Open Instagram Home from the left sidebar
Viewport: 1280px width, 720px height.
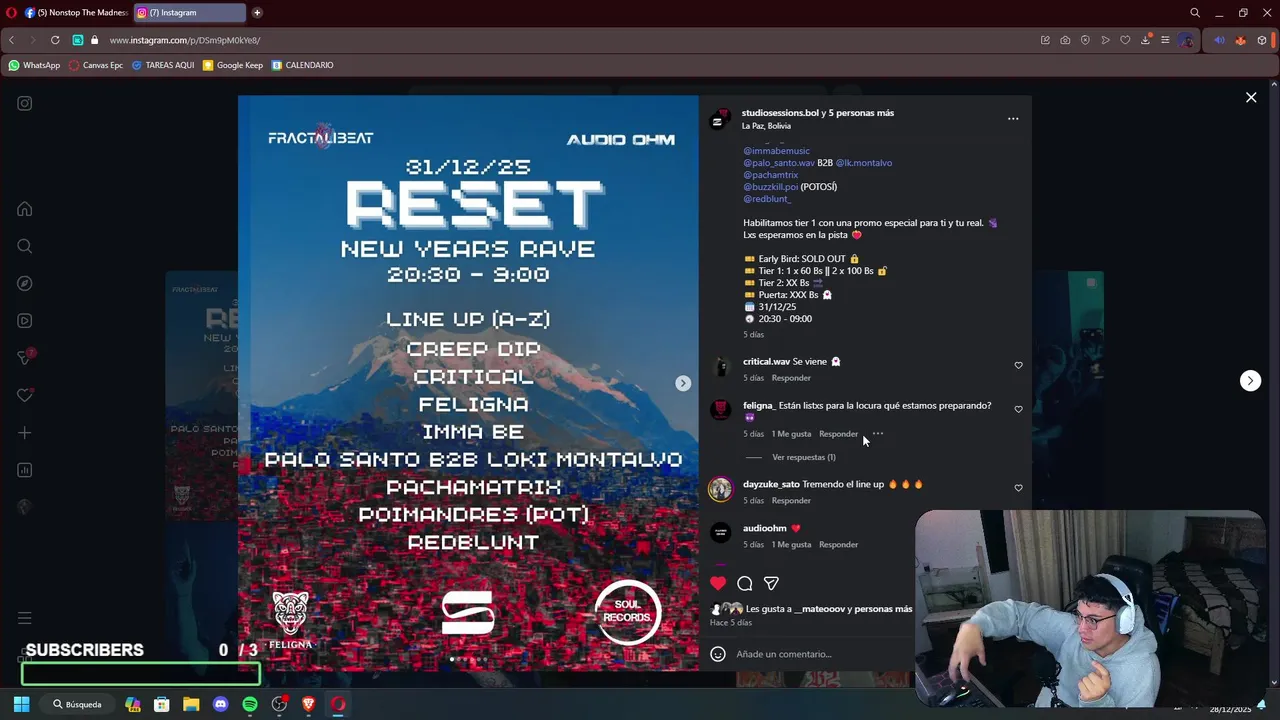pos(25,209)
